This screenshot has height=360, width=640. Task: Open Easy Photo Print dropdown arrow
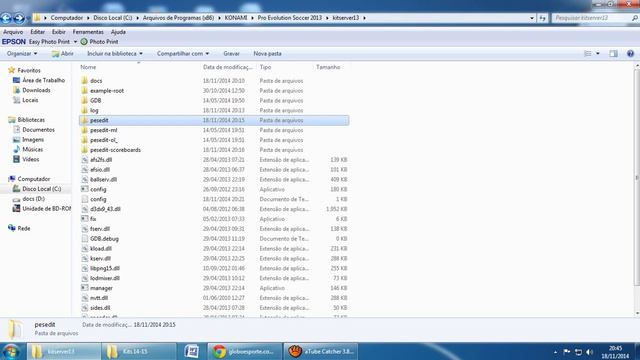[75, 42]
